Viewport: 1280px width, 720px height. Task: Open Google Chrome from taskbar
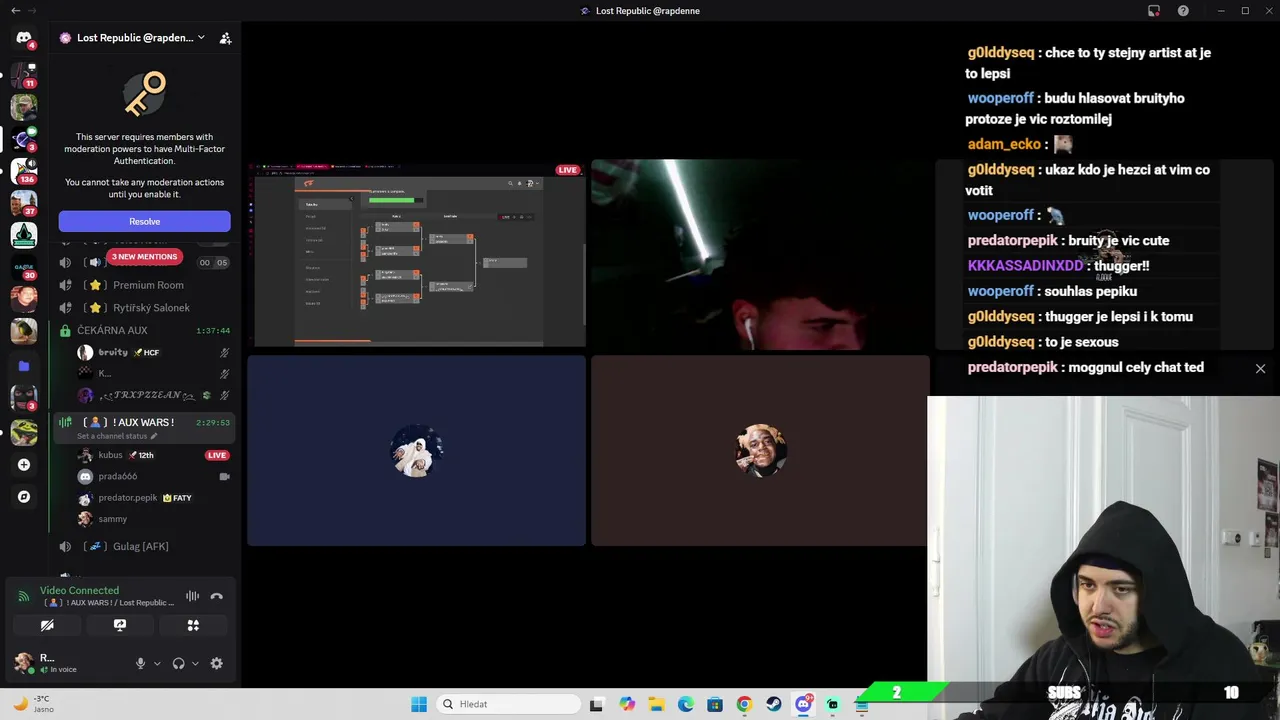coord(744,704)
